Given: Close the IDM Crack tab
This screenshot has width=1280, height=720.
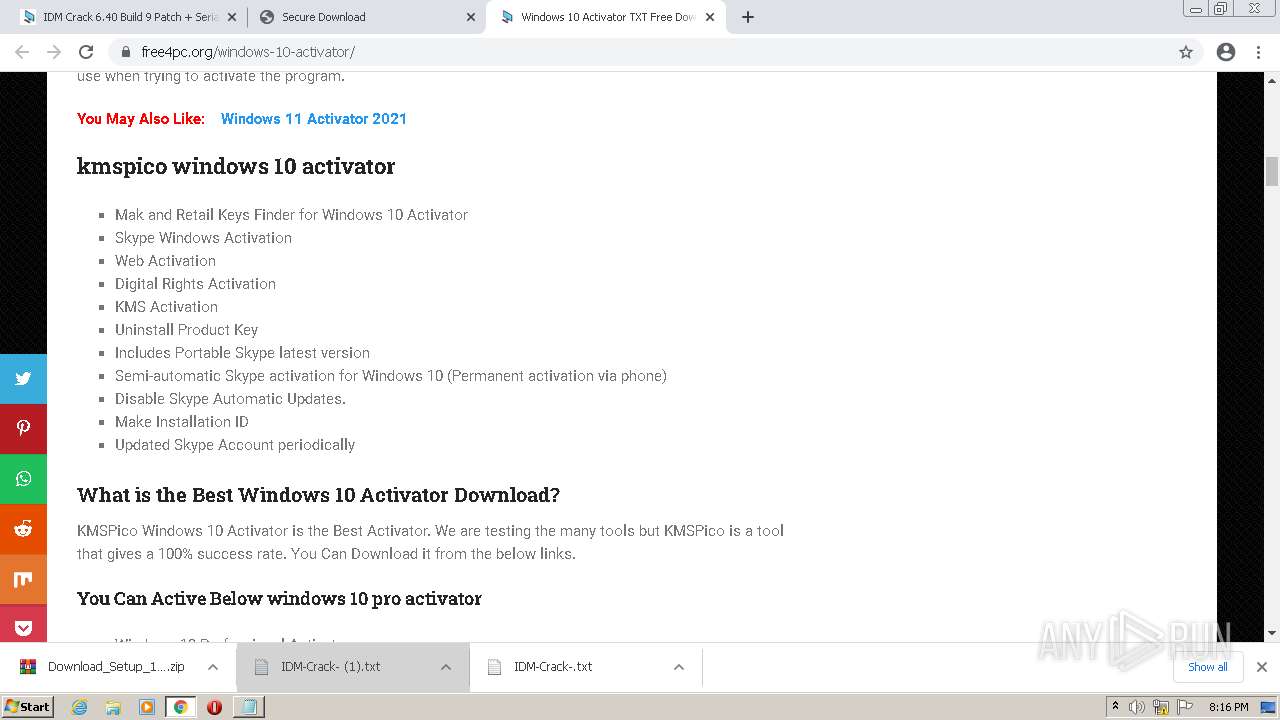Looking at the screenshot, I should 232,17.
